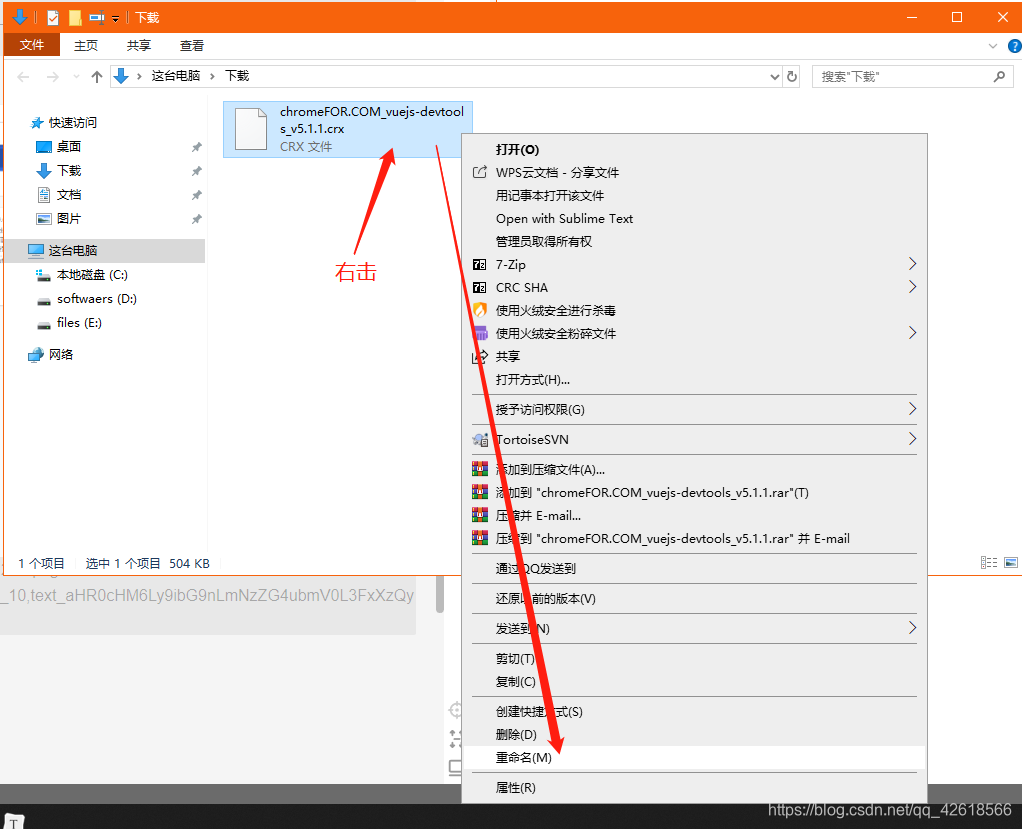1022x829 pixels.
Task: Click the forward navigation arrow
Action: (x=53, y=77)
